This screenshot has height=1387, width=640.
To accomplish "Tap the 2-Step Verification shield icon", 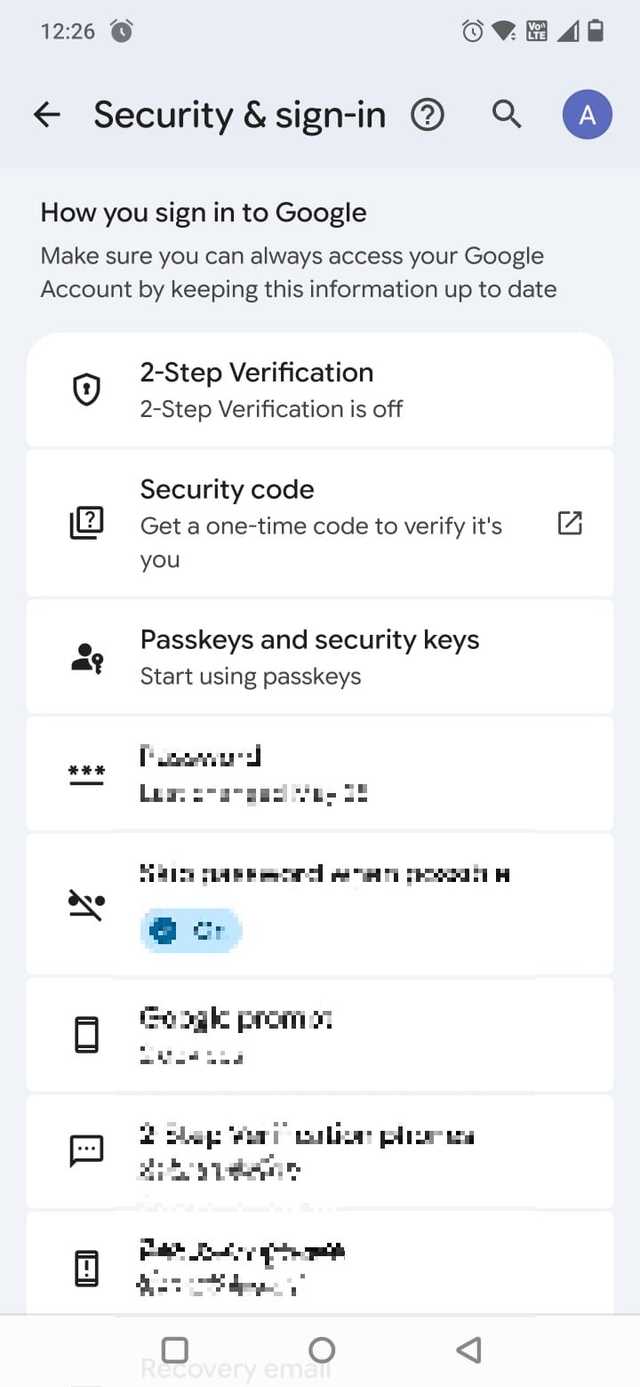I will pyautogui.click(x=87, y=390).
